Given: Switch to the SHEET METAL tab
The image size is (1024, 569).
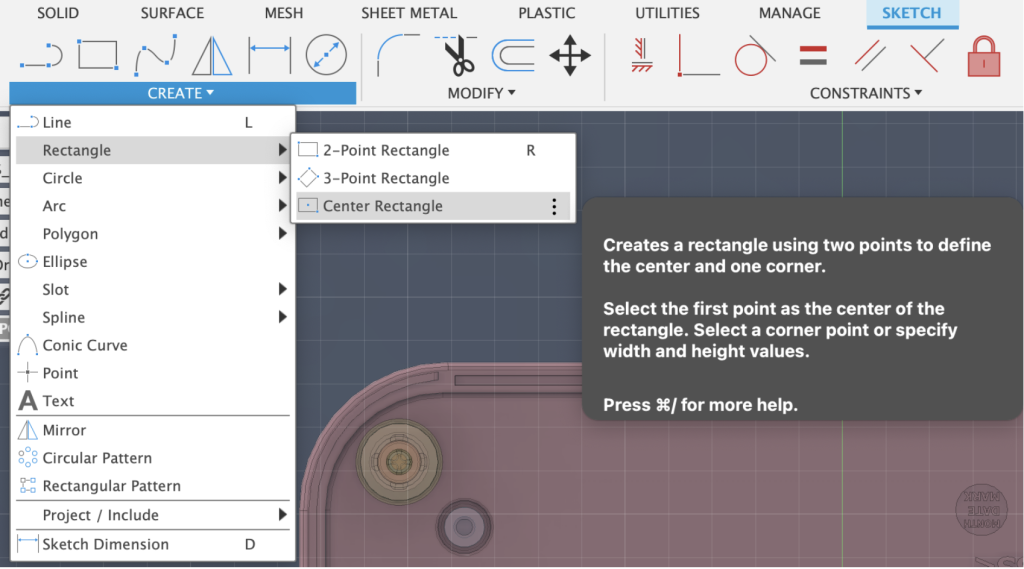Looking at the screenshot, I should [409, 13].
